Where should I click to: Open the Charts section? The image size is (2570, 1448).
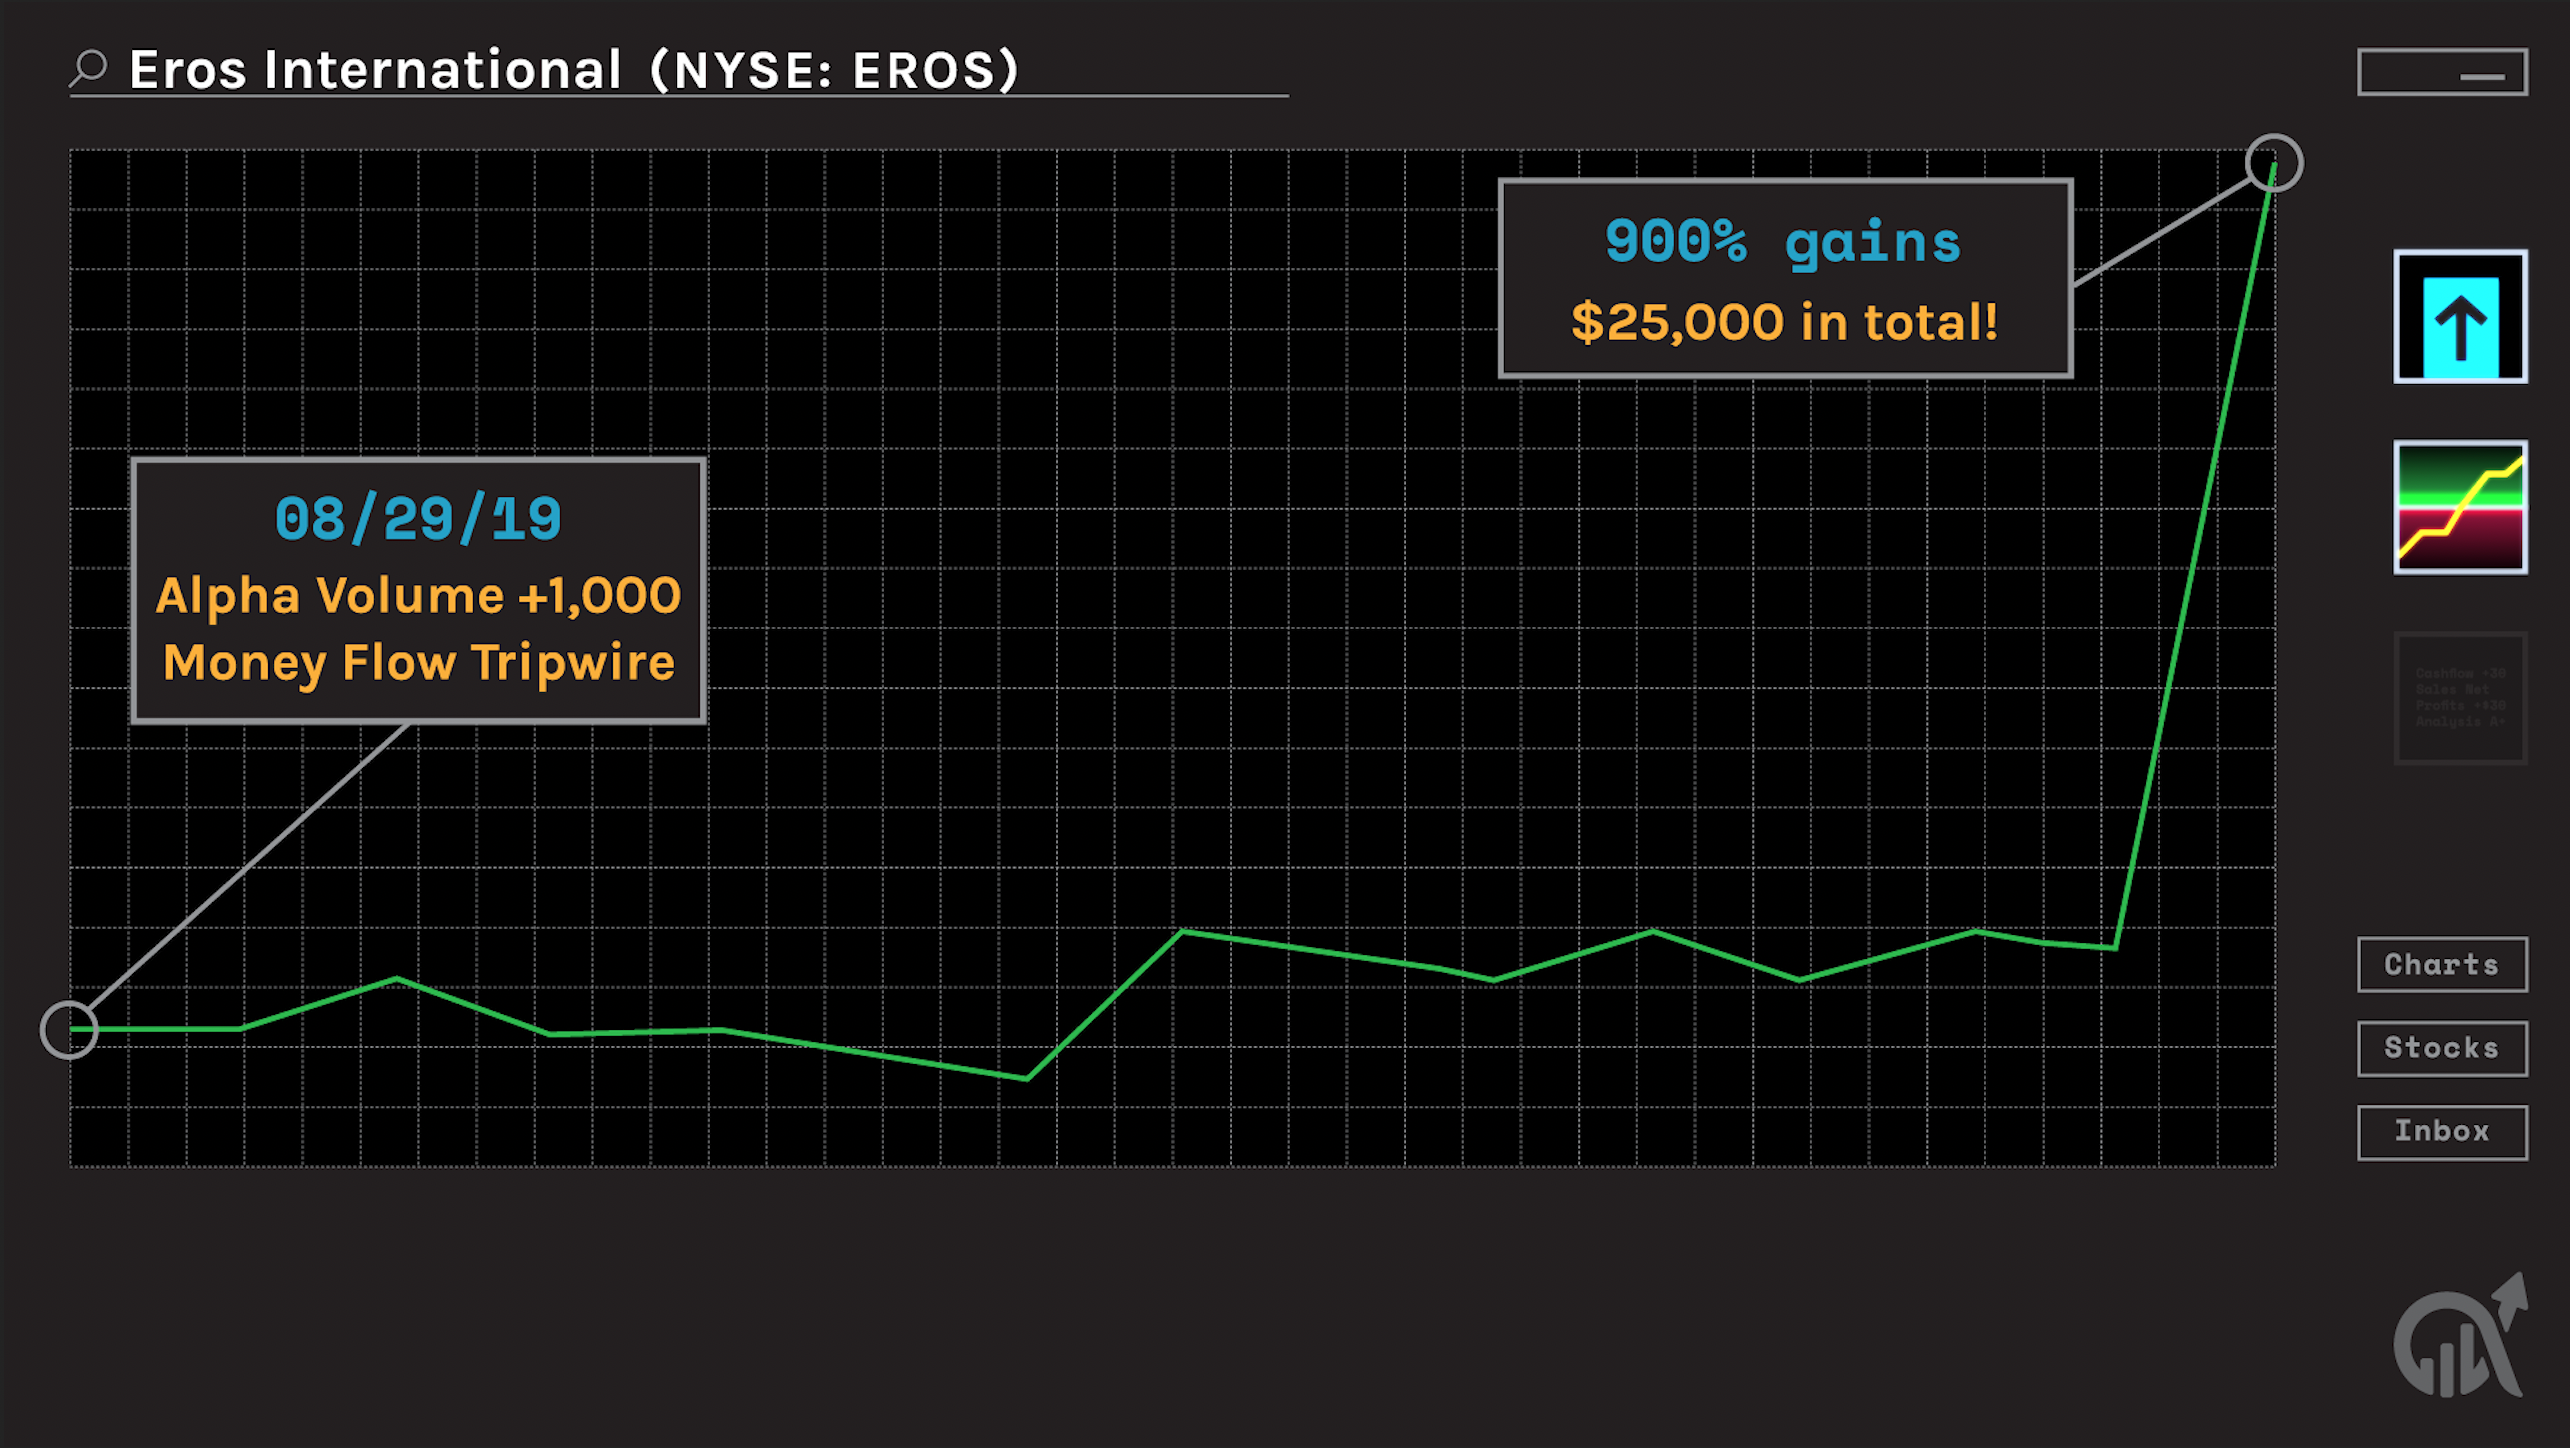[2442, 965]
